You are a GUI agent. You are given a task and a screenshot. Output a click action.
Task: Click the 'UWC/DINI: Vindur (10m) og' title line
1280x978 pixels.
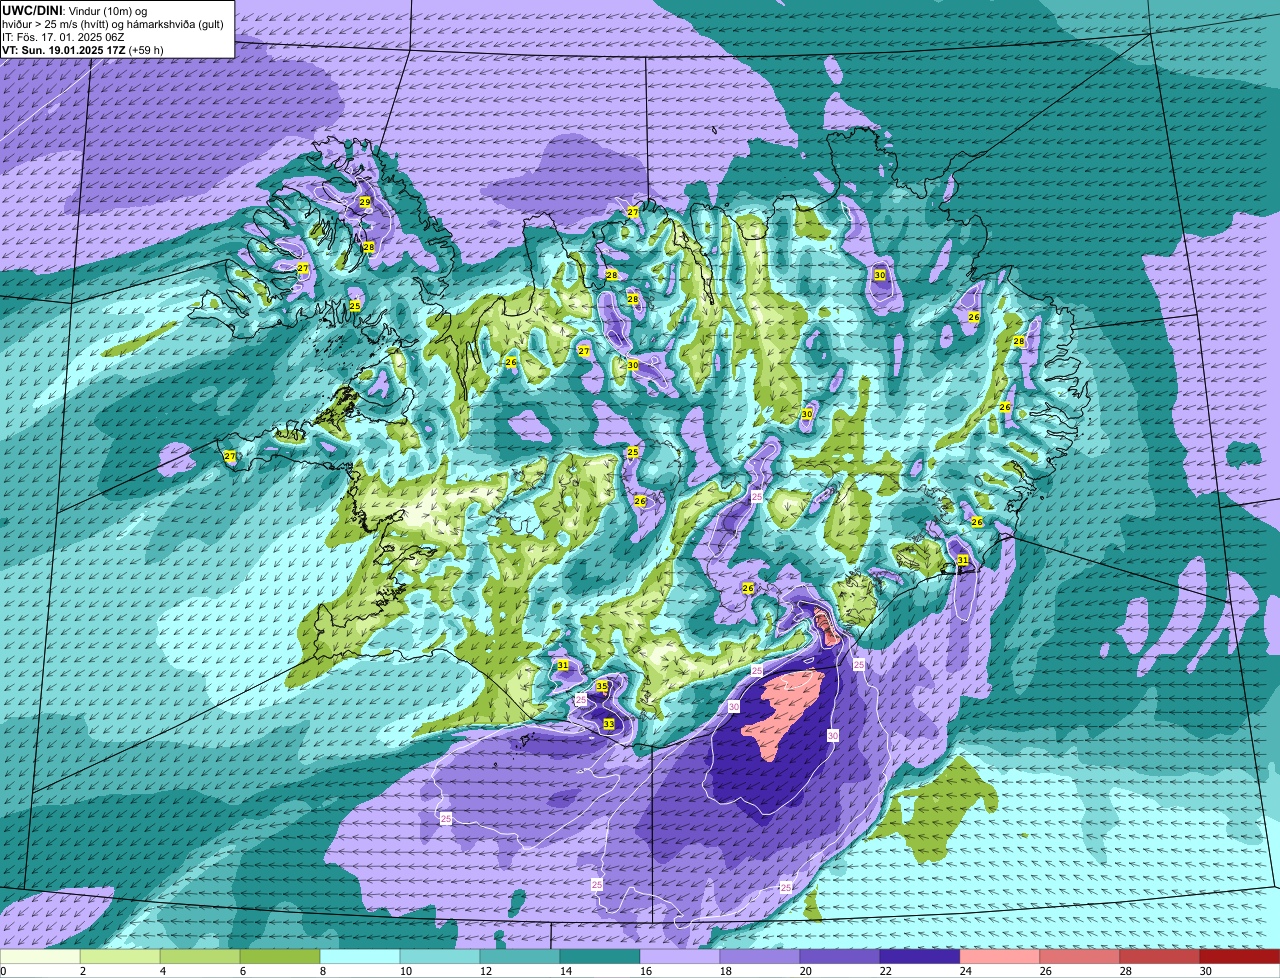click(x=75, y=10)
